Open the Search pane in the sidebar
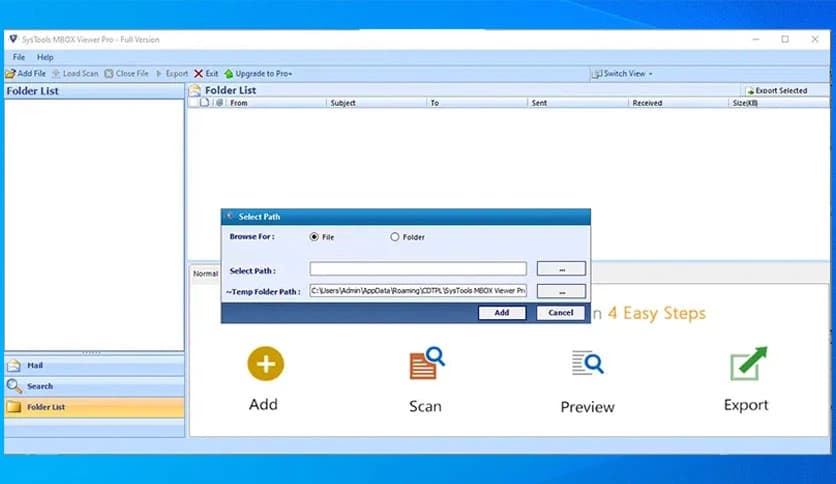 94,386
